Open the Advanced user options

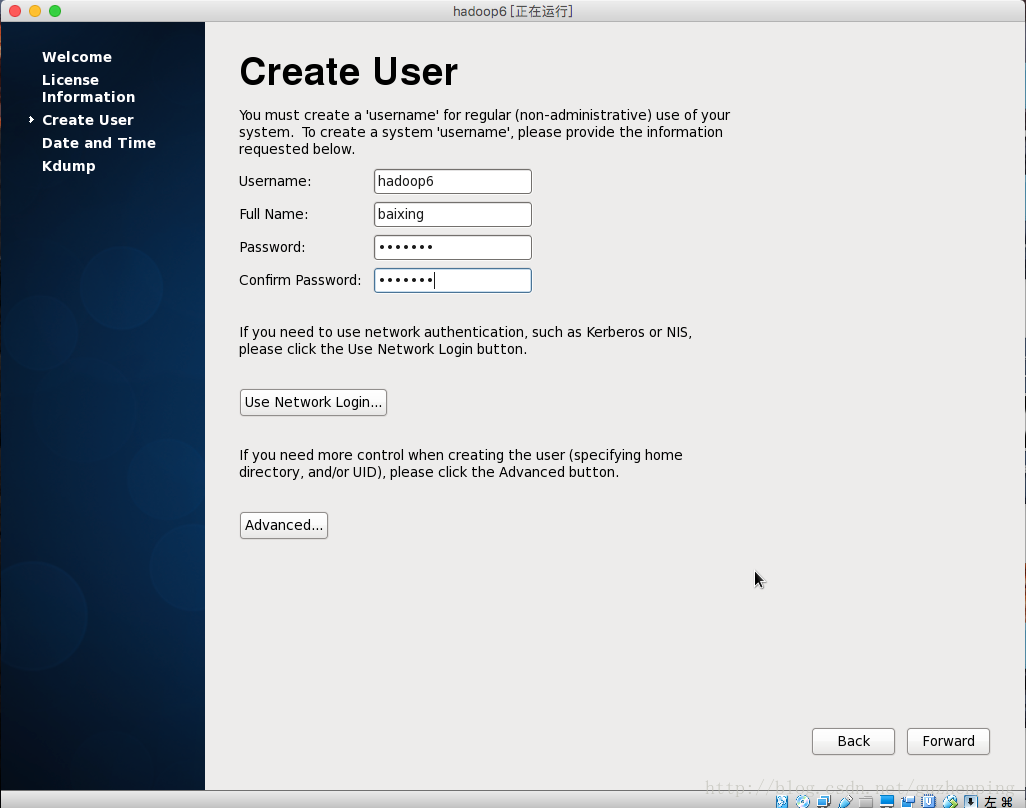click(x=284, y=525)
